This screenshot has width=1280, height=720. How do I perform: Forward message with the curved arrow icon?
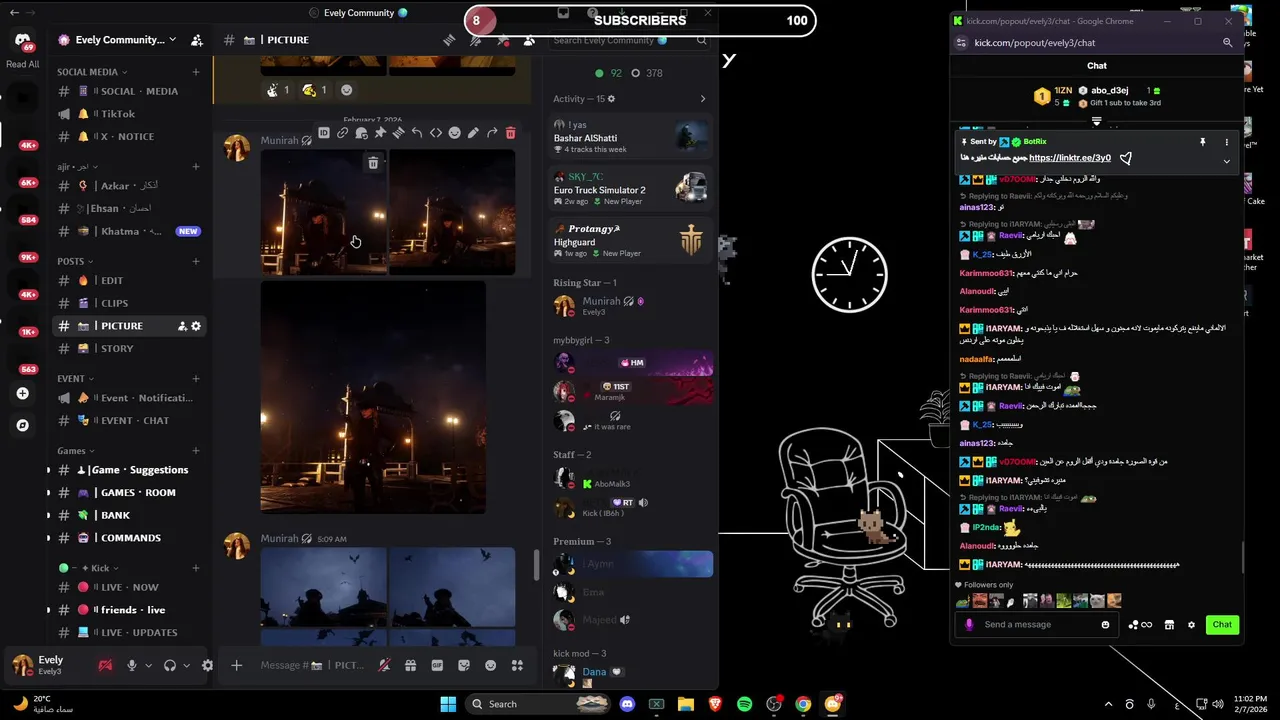click(x=492, y=133)
